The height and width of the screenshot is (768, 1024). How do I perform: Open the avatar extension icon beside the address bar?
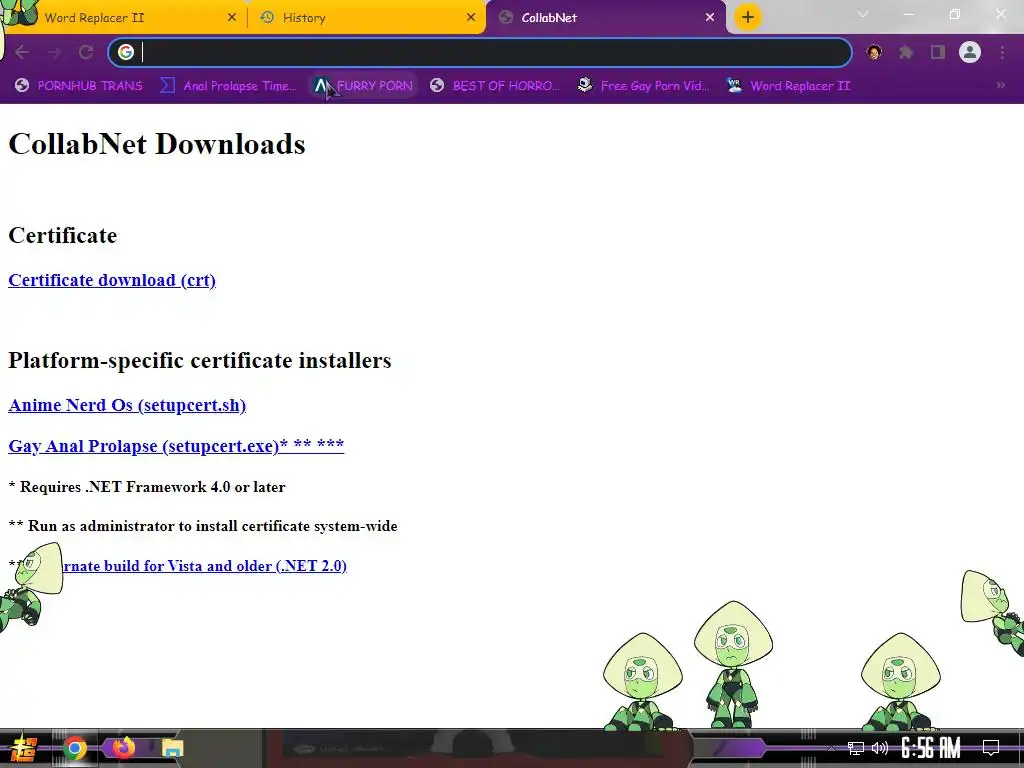pos(874,52)
